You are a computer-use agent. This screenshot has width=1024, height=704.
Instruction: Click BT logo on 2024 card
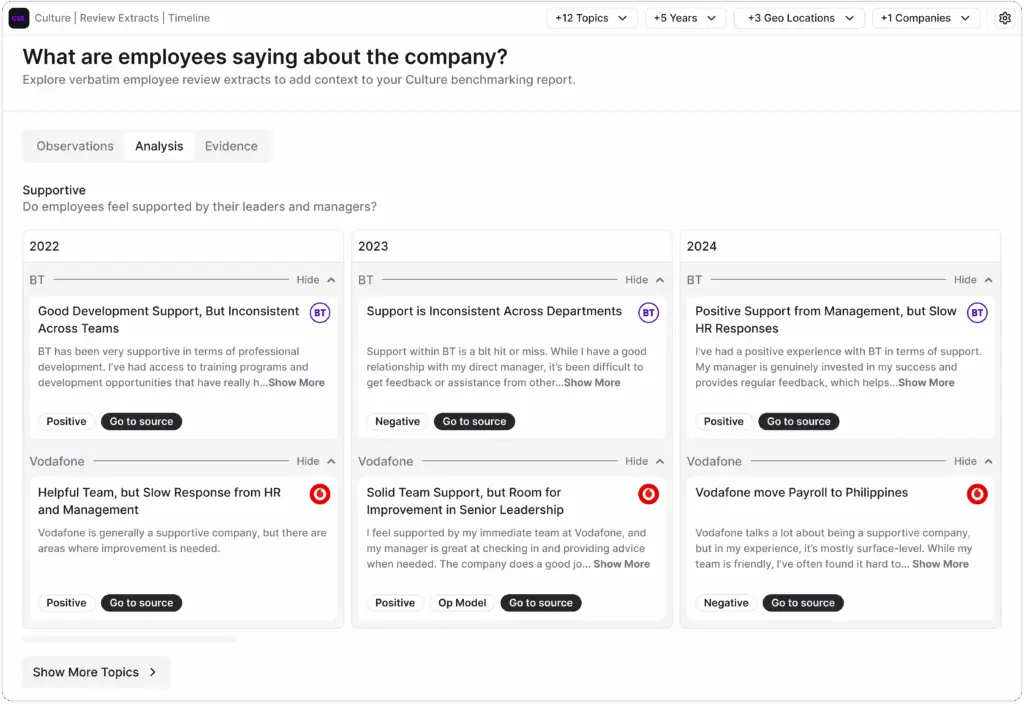pyautogui.click(x=977, y=313)
